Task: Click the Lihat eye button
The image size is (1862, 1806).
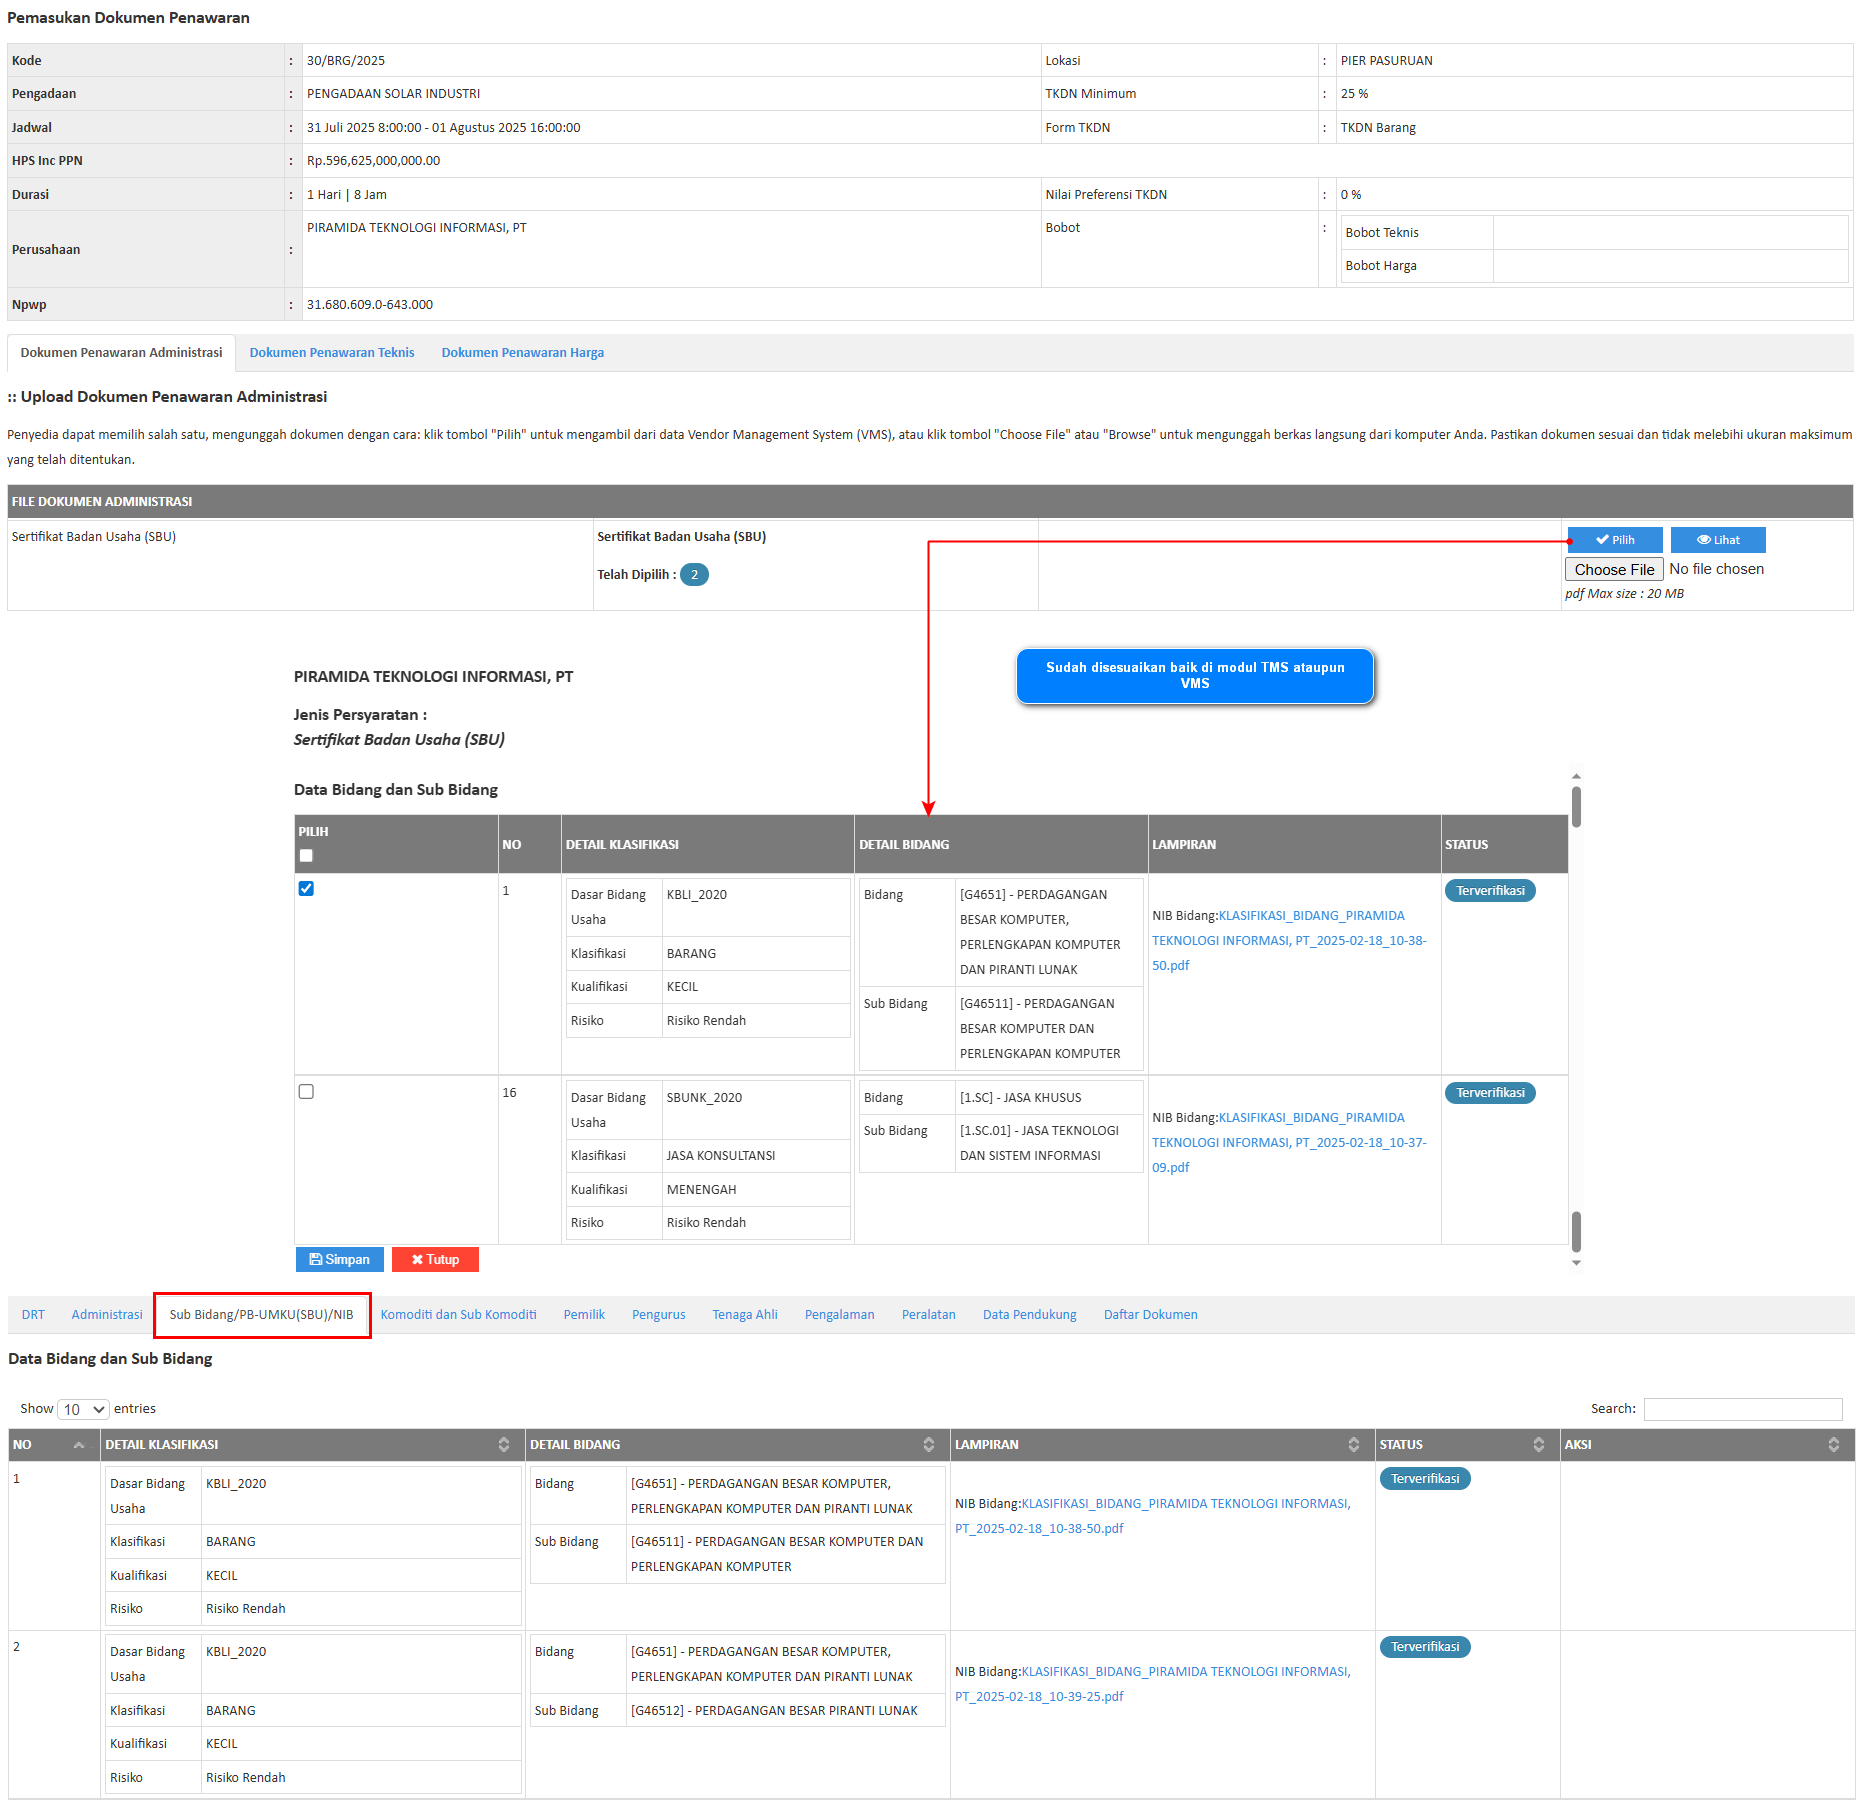Action: pyautogui.click(x=1717, y=540)
